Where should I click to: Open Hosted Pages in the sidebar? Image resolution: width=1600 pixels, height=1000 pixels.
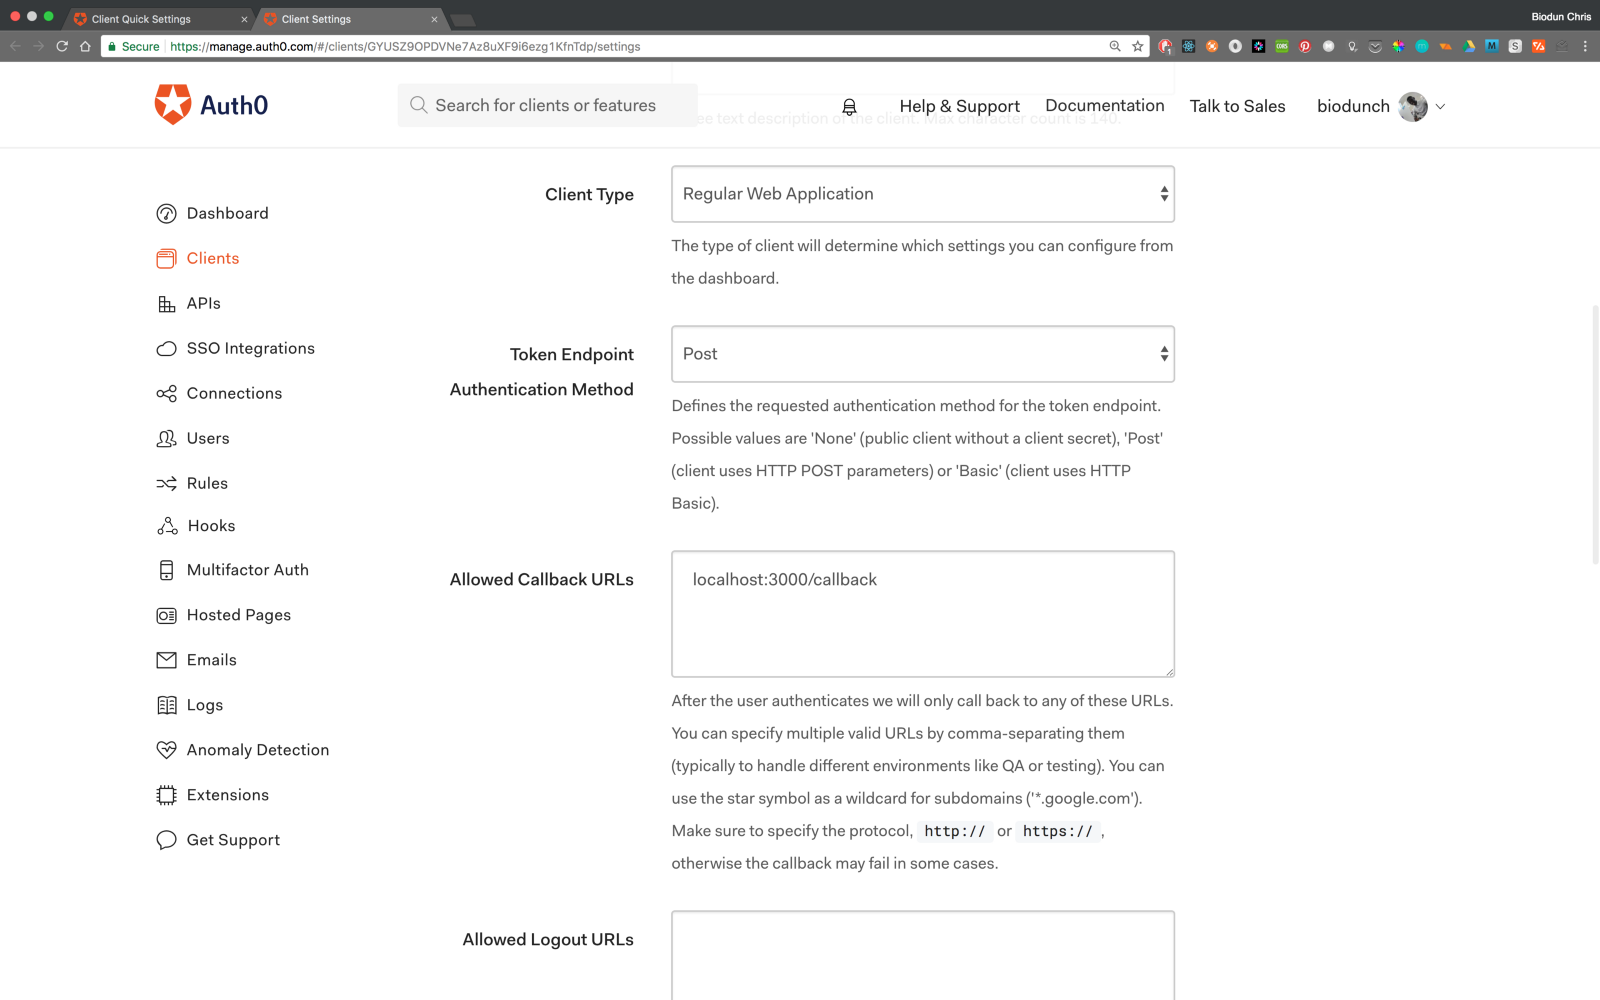pos(224,615)
